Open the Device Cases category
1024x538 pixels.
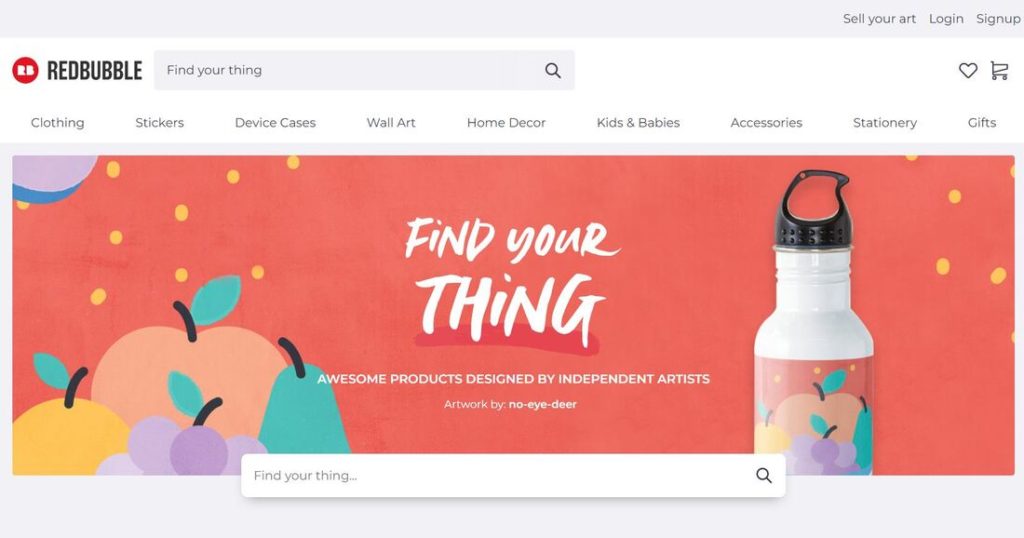pyautogui.click(x=275, y=123)
